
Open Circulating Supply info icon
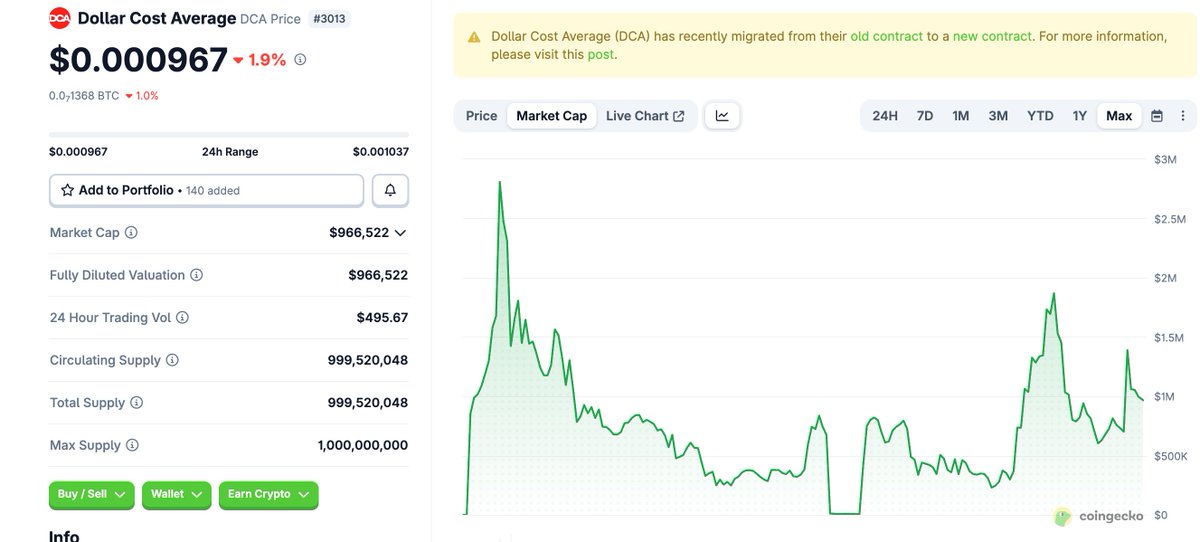pyautogui.click(x=172, y=360)
